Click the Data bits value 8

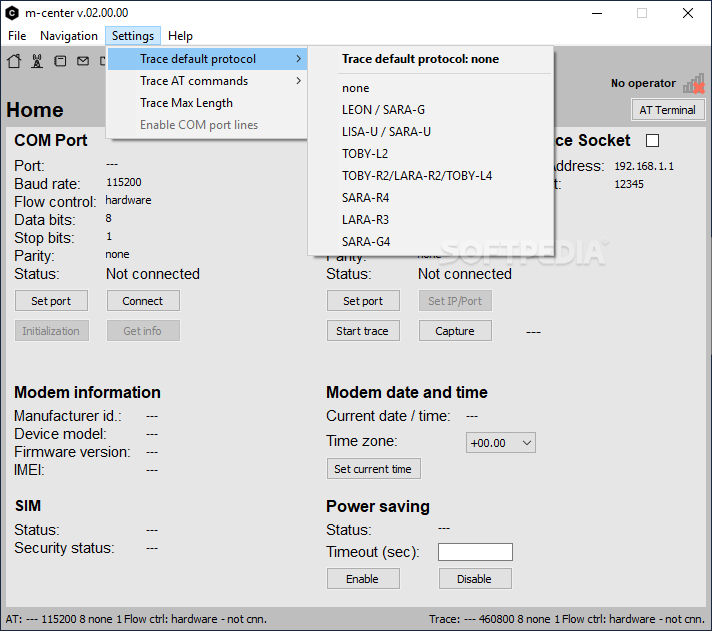tap(109, 218)
